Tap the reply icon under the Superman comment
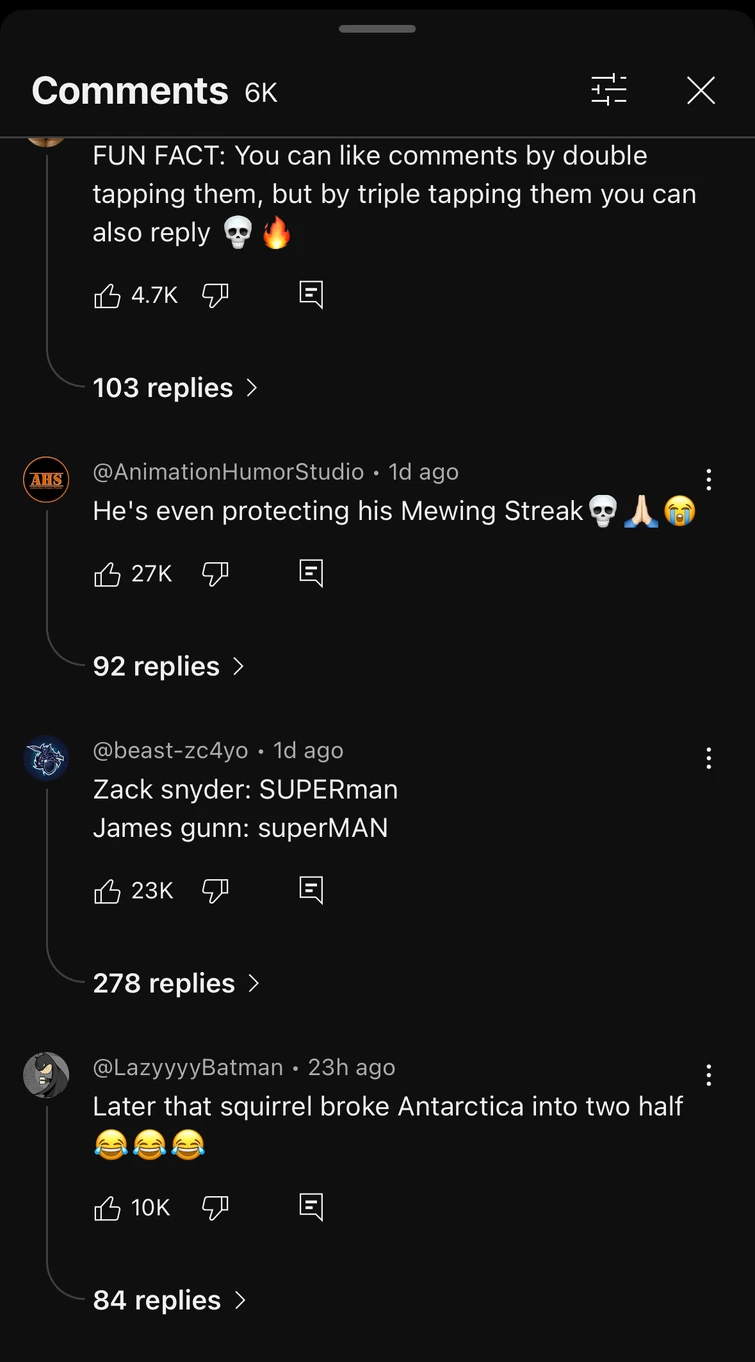The width and height of the screenshot is (755, 1362). coord(311,890)
